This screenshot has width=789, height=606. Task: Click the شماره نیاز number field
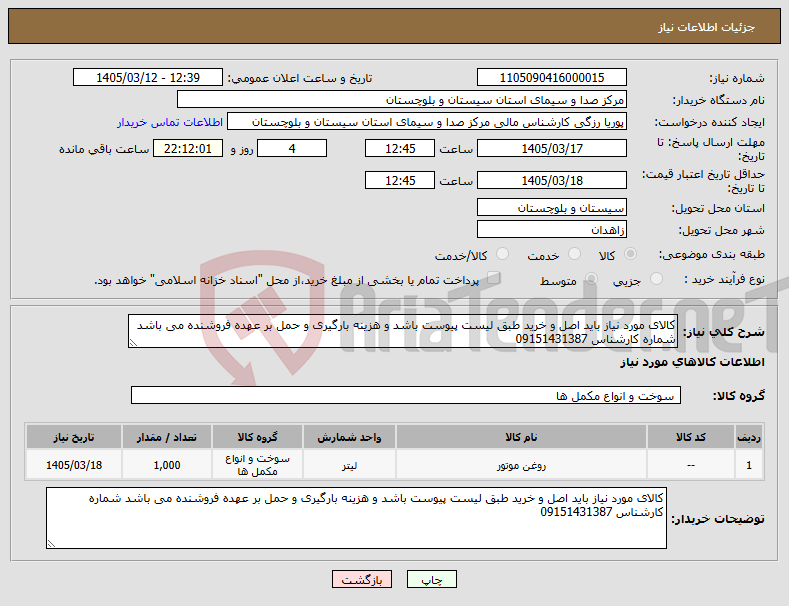pos(551,78)
